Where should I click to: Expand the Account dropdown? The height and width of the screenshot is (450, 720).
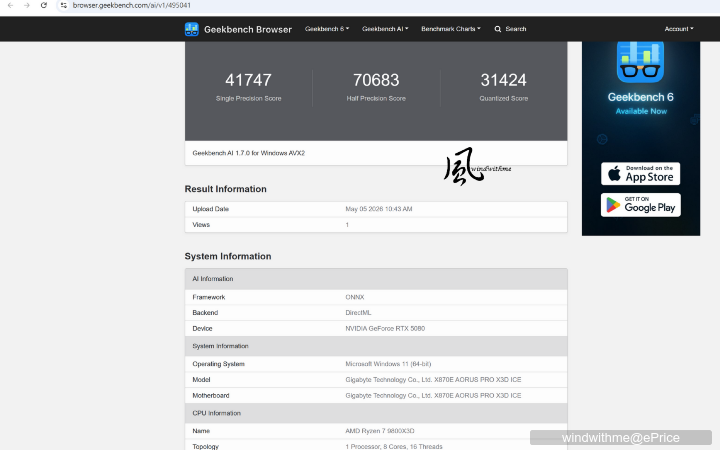click(679, 29)
